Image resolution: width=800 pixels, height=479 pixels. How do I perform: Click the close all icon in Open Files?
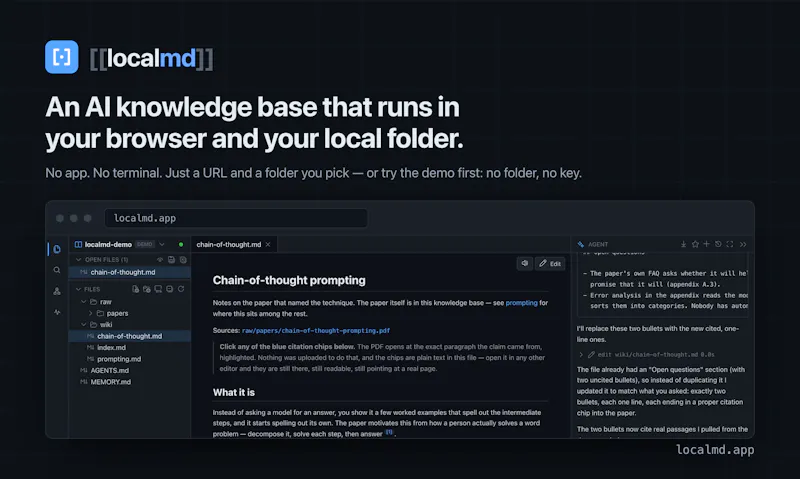(x=183, y=260)
